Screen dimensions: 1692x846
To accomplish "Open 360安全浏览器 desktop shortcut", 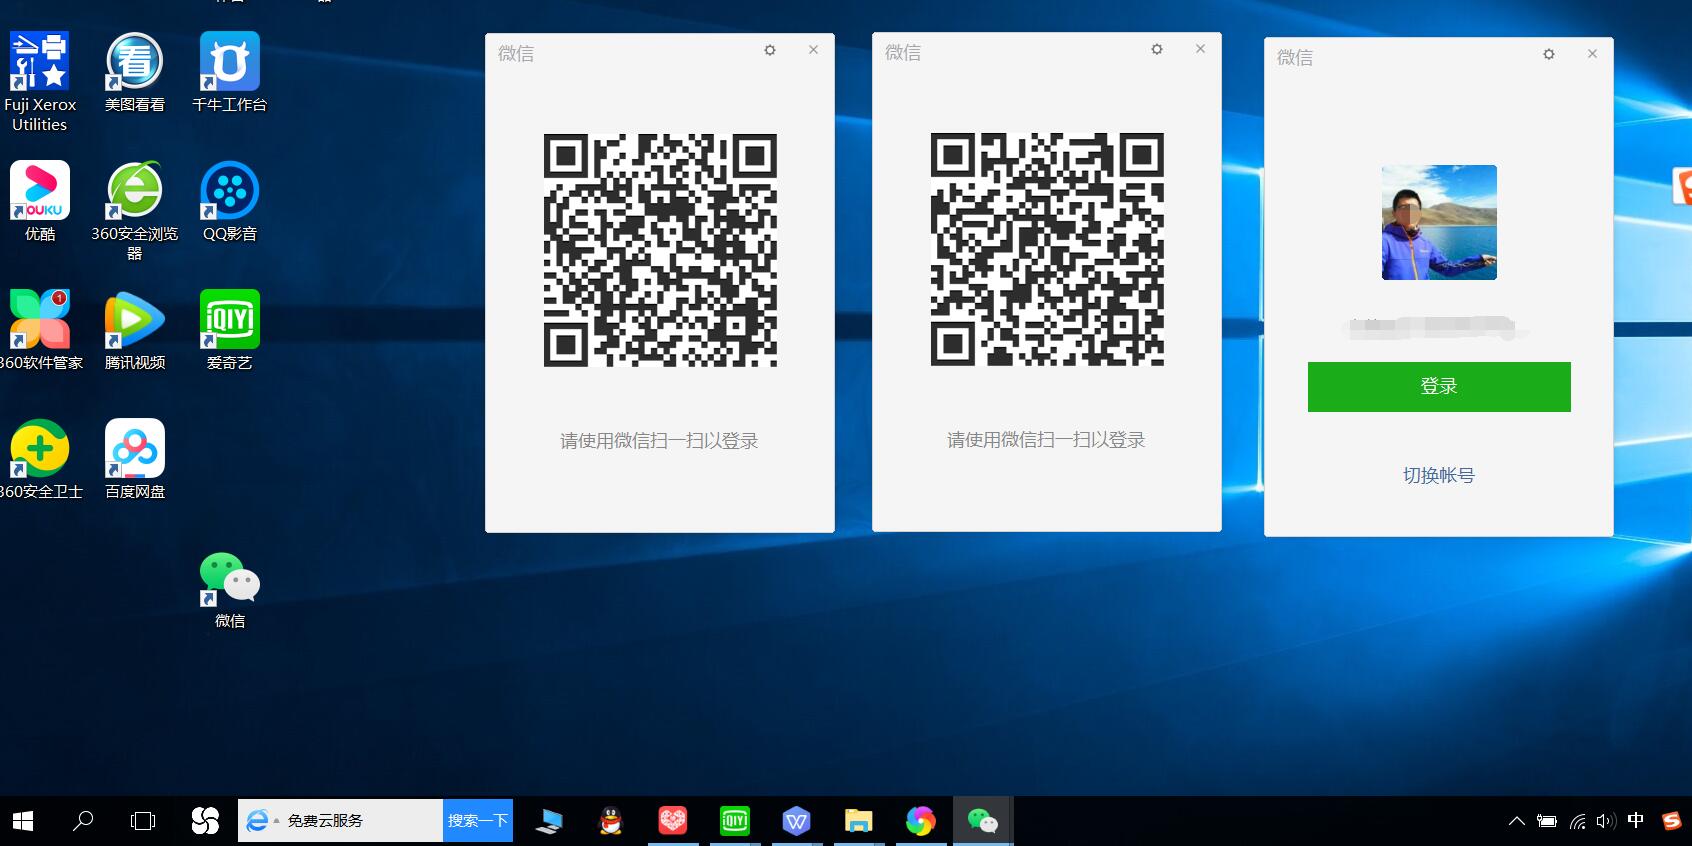I will (x=135, y=197).
